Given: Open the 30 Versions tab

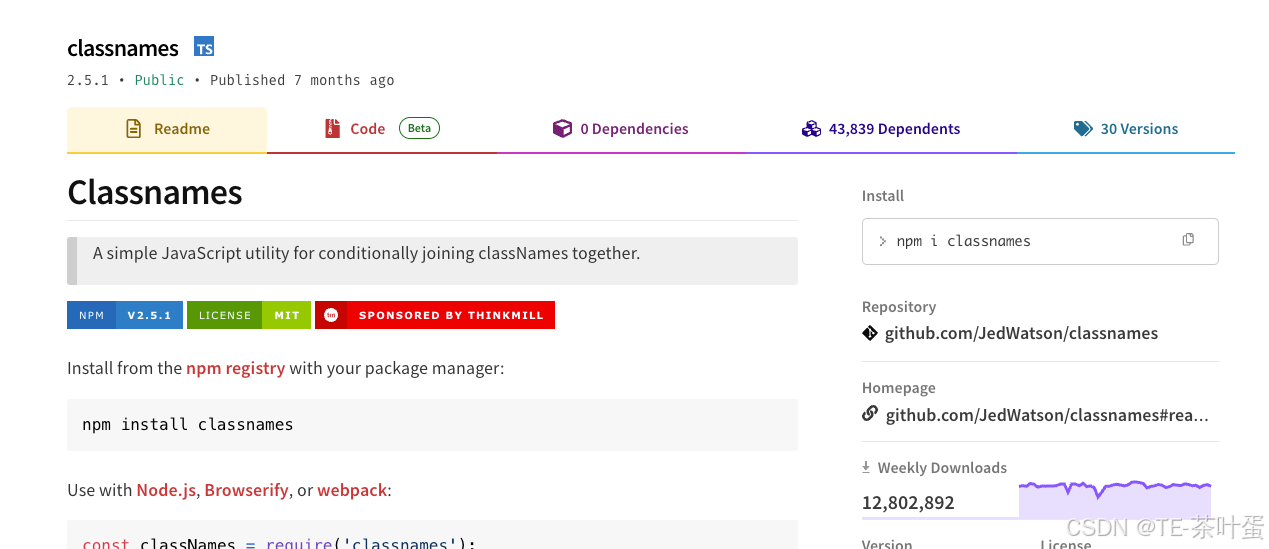Looking at the screenshot, I should pos(1126,129).
